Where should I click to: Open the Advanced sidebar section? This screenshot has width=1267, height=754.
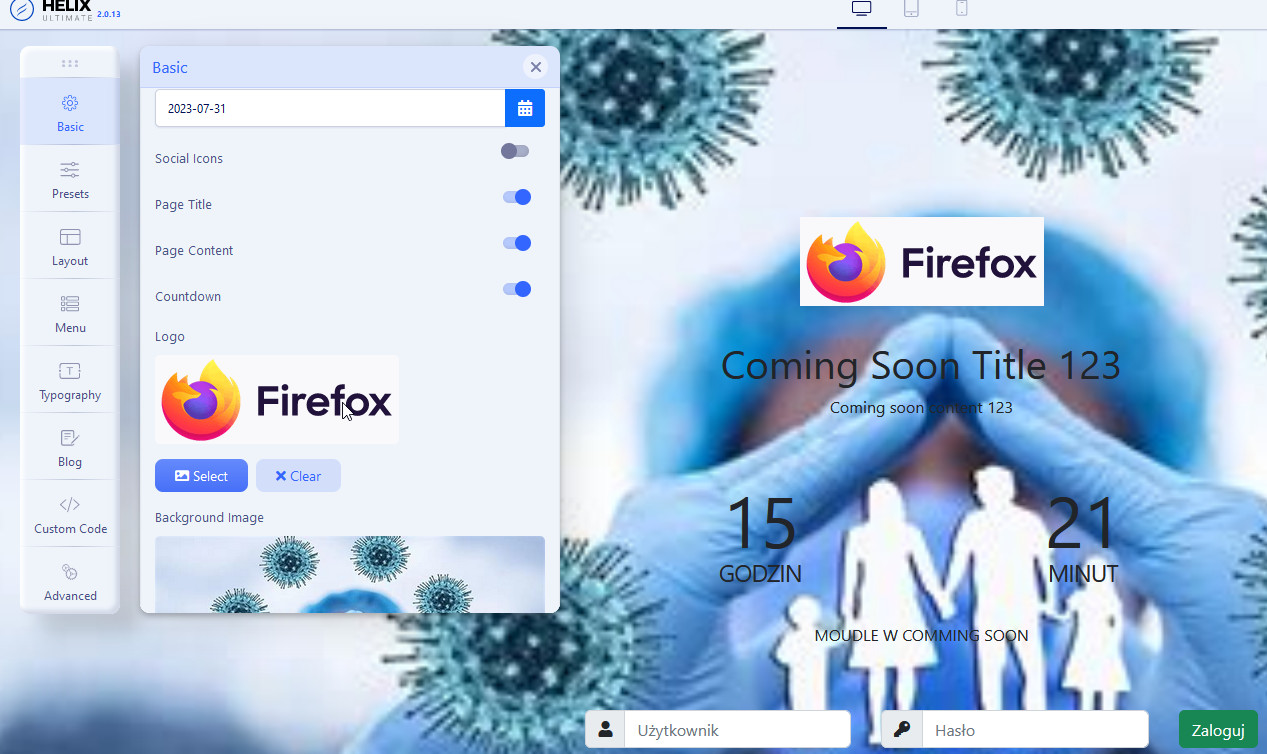[x=70, y=581]
